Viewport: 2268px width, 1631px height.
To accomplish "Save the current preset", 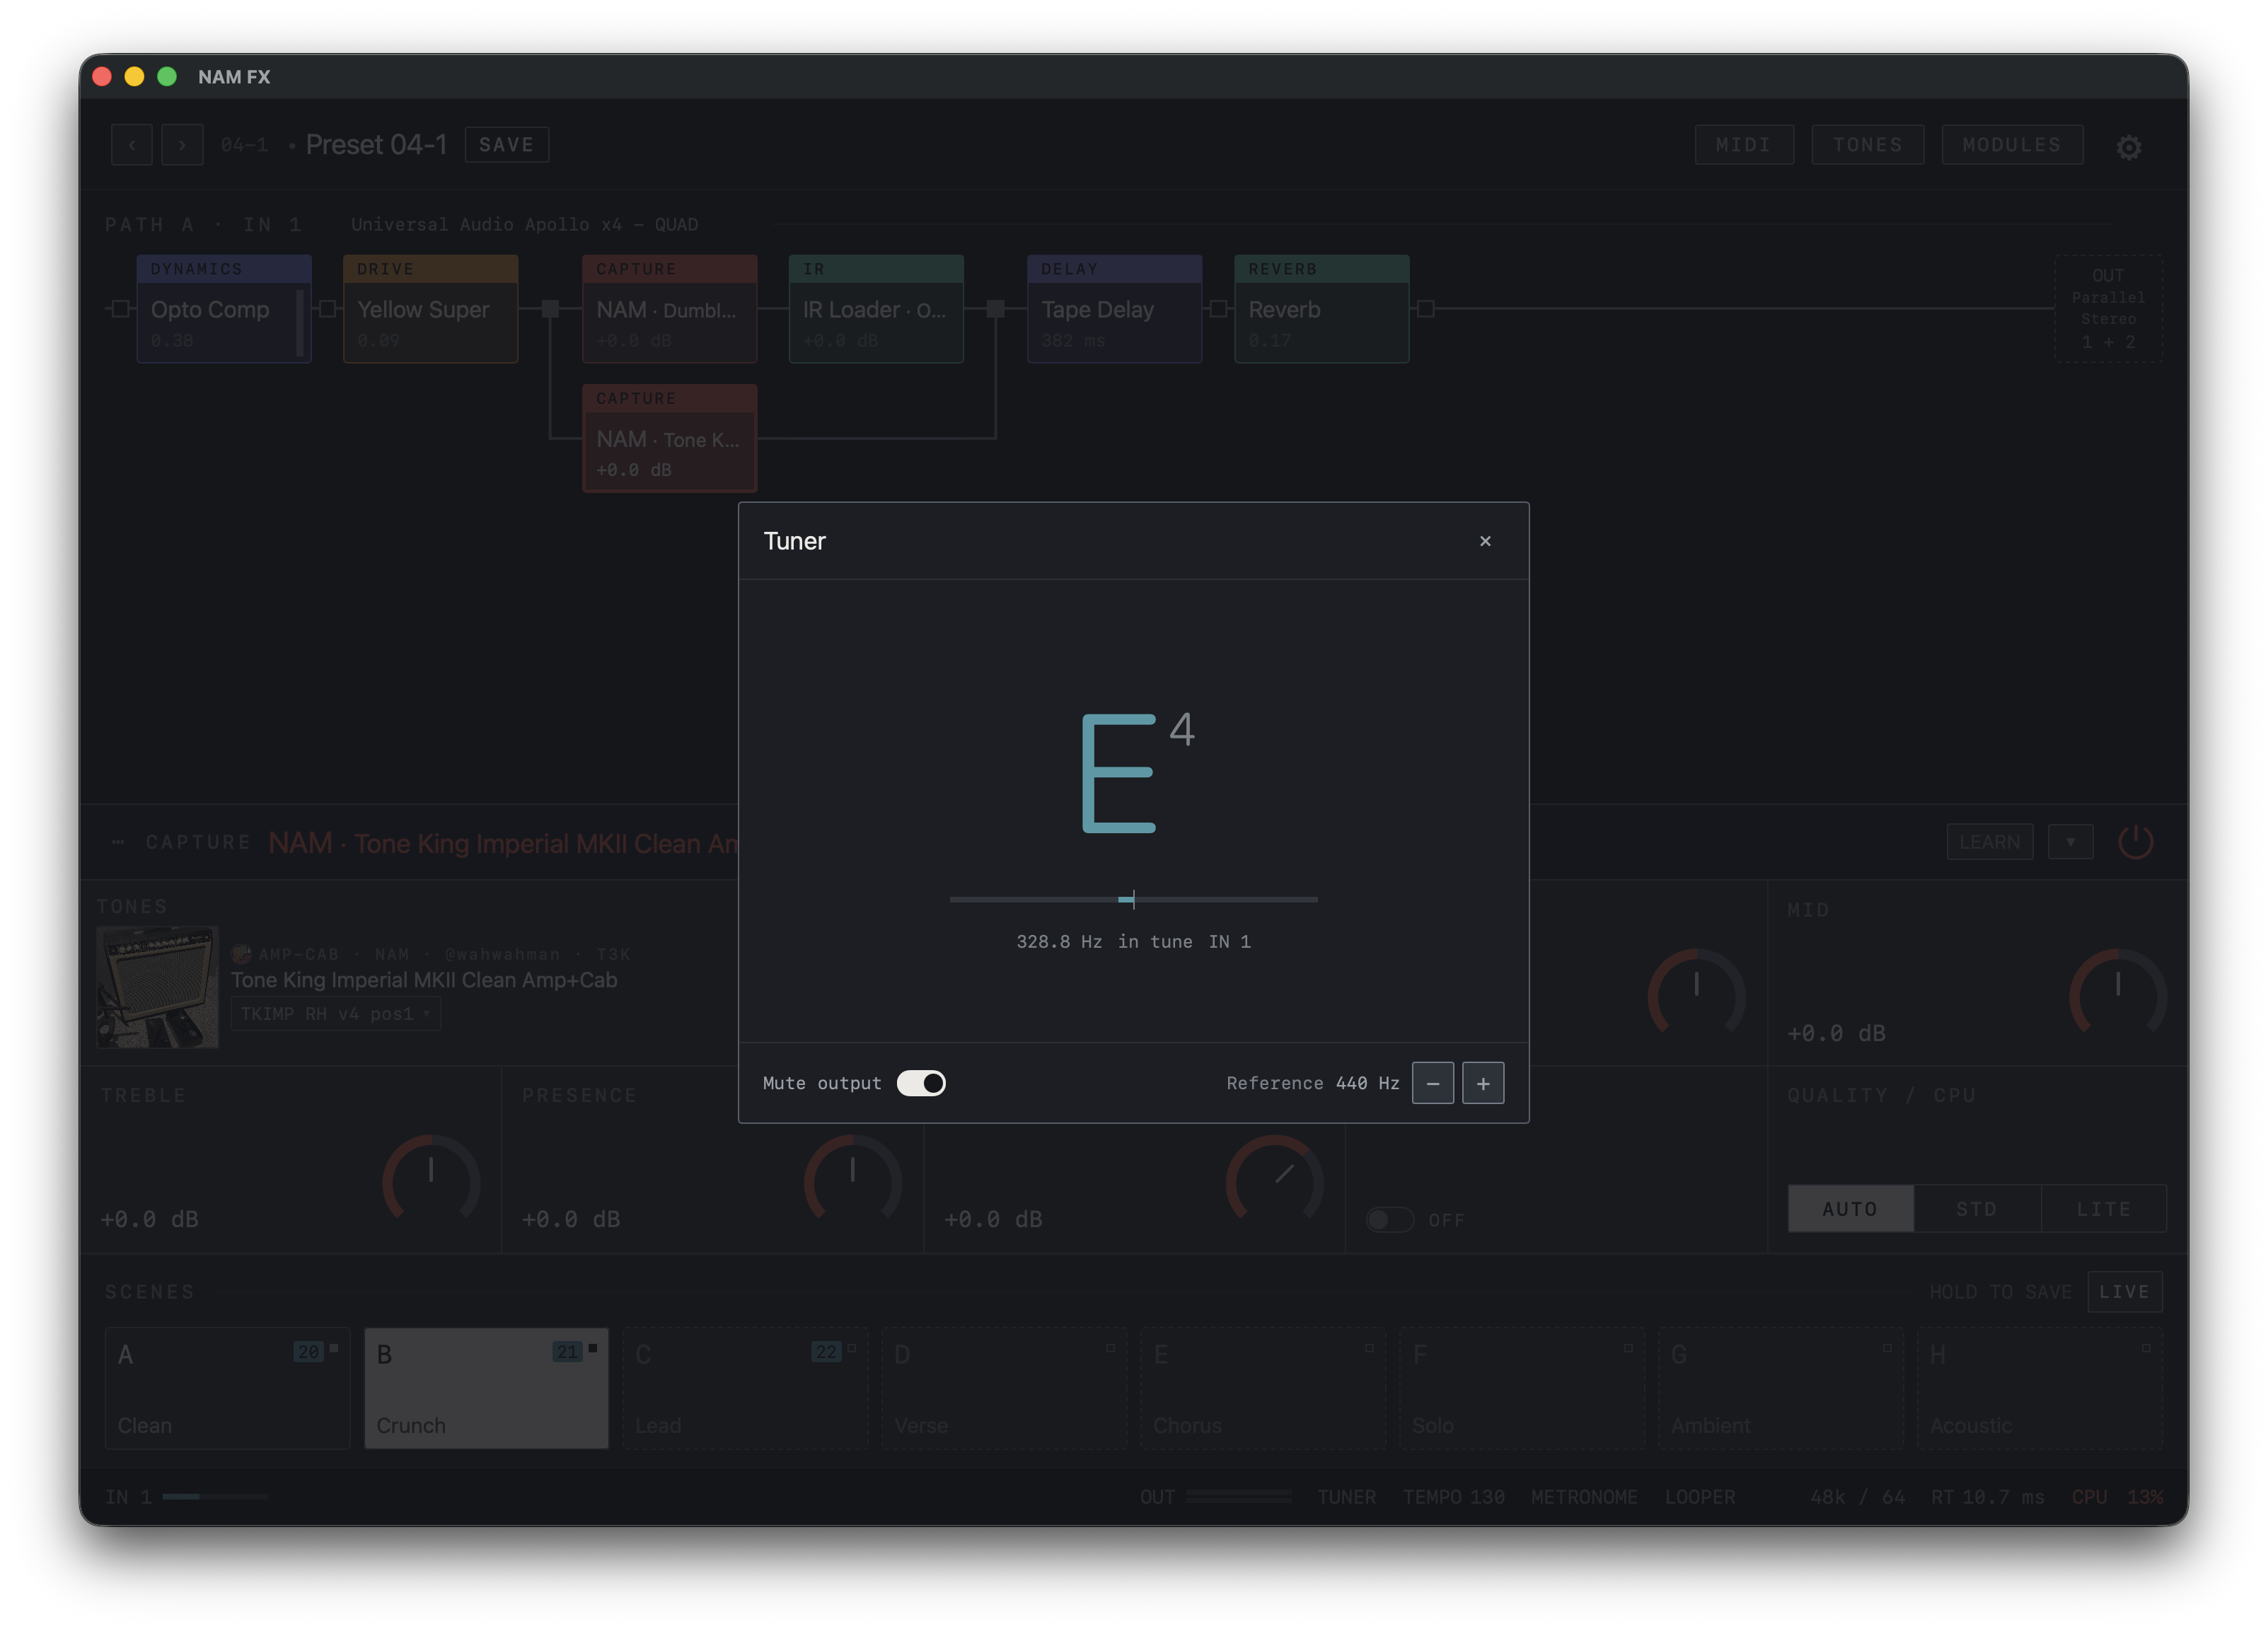I will tap(506, 145).
